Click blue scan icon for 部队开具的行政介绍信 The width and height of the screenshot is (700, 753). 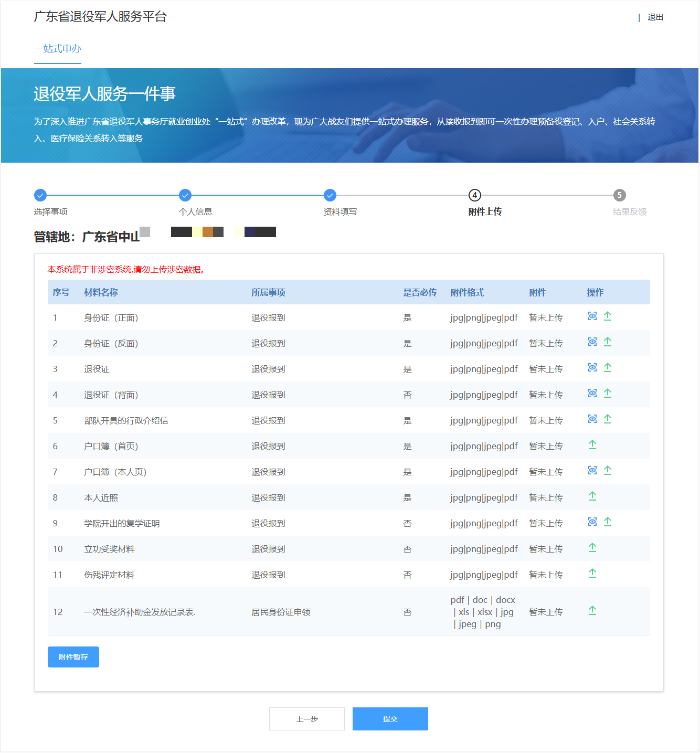coord(592,419)
